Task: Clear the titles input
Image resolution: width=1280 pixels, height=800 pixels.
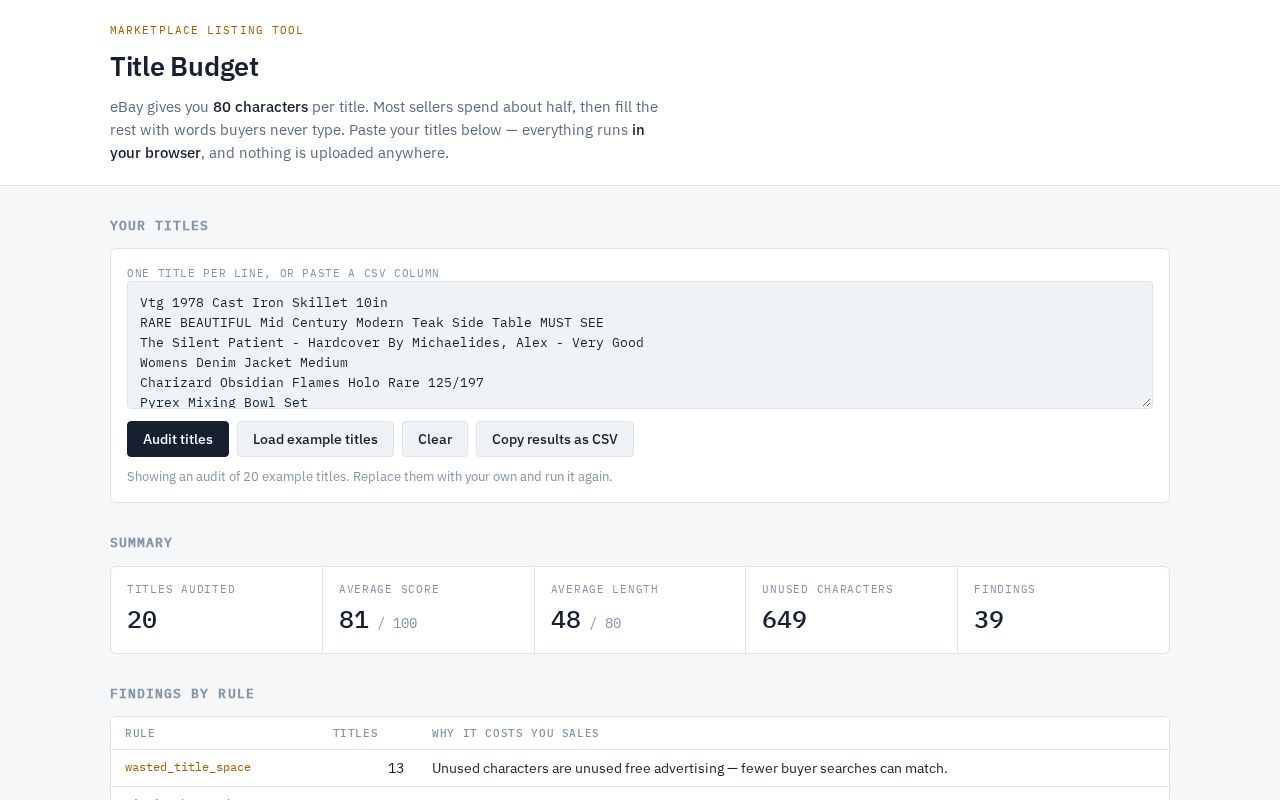Action: point(435,439)
